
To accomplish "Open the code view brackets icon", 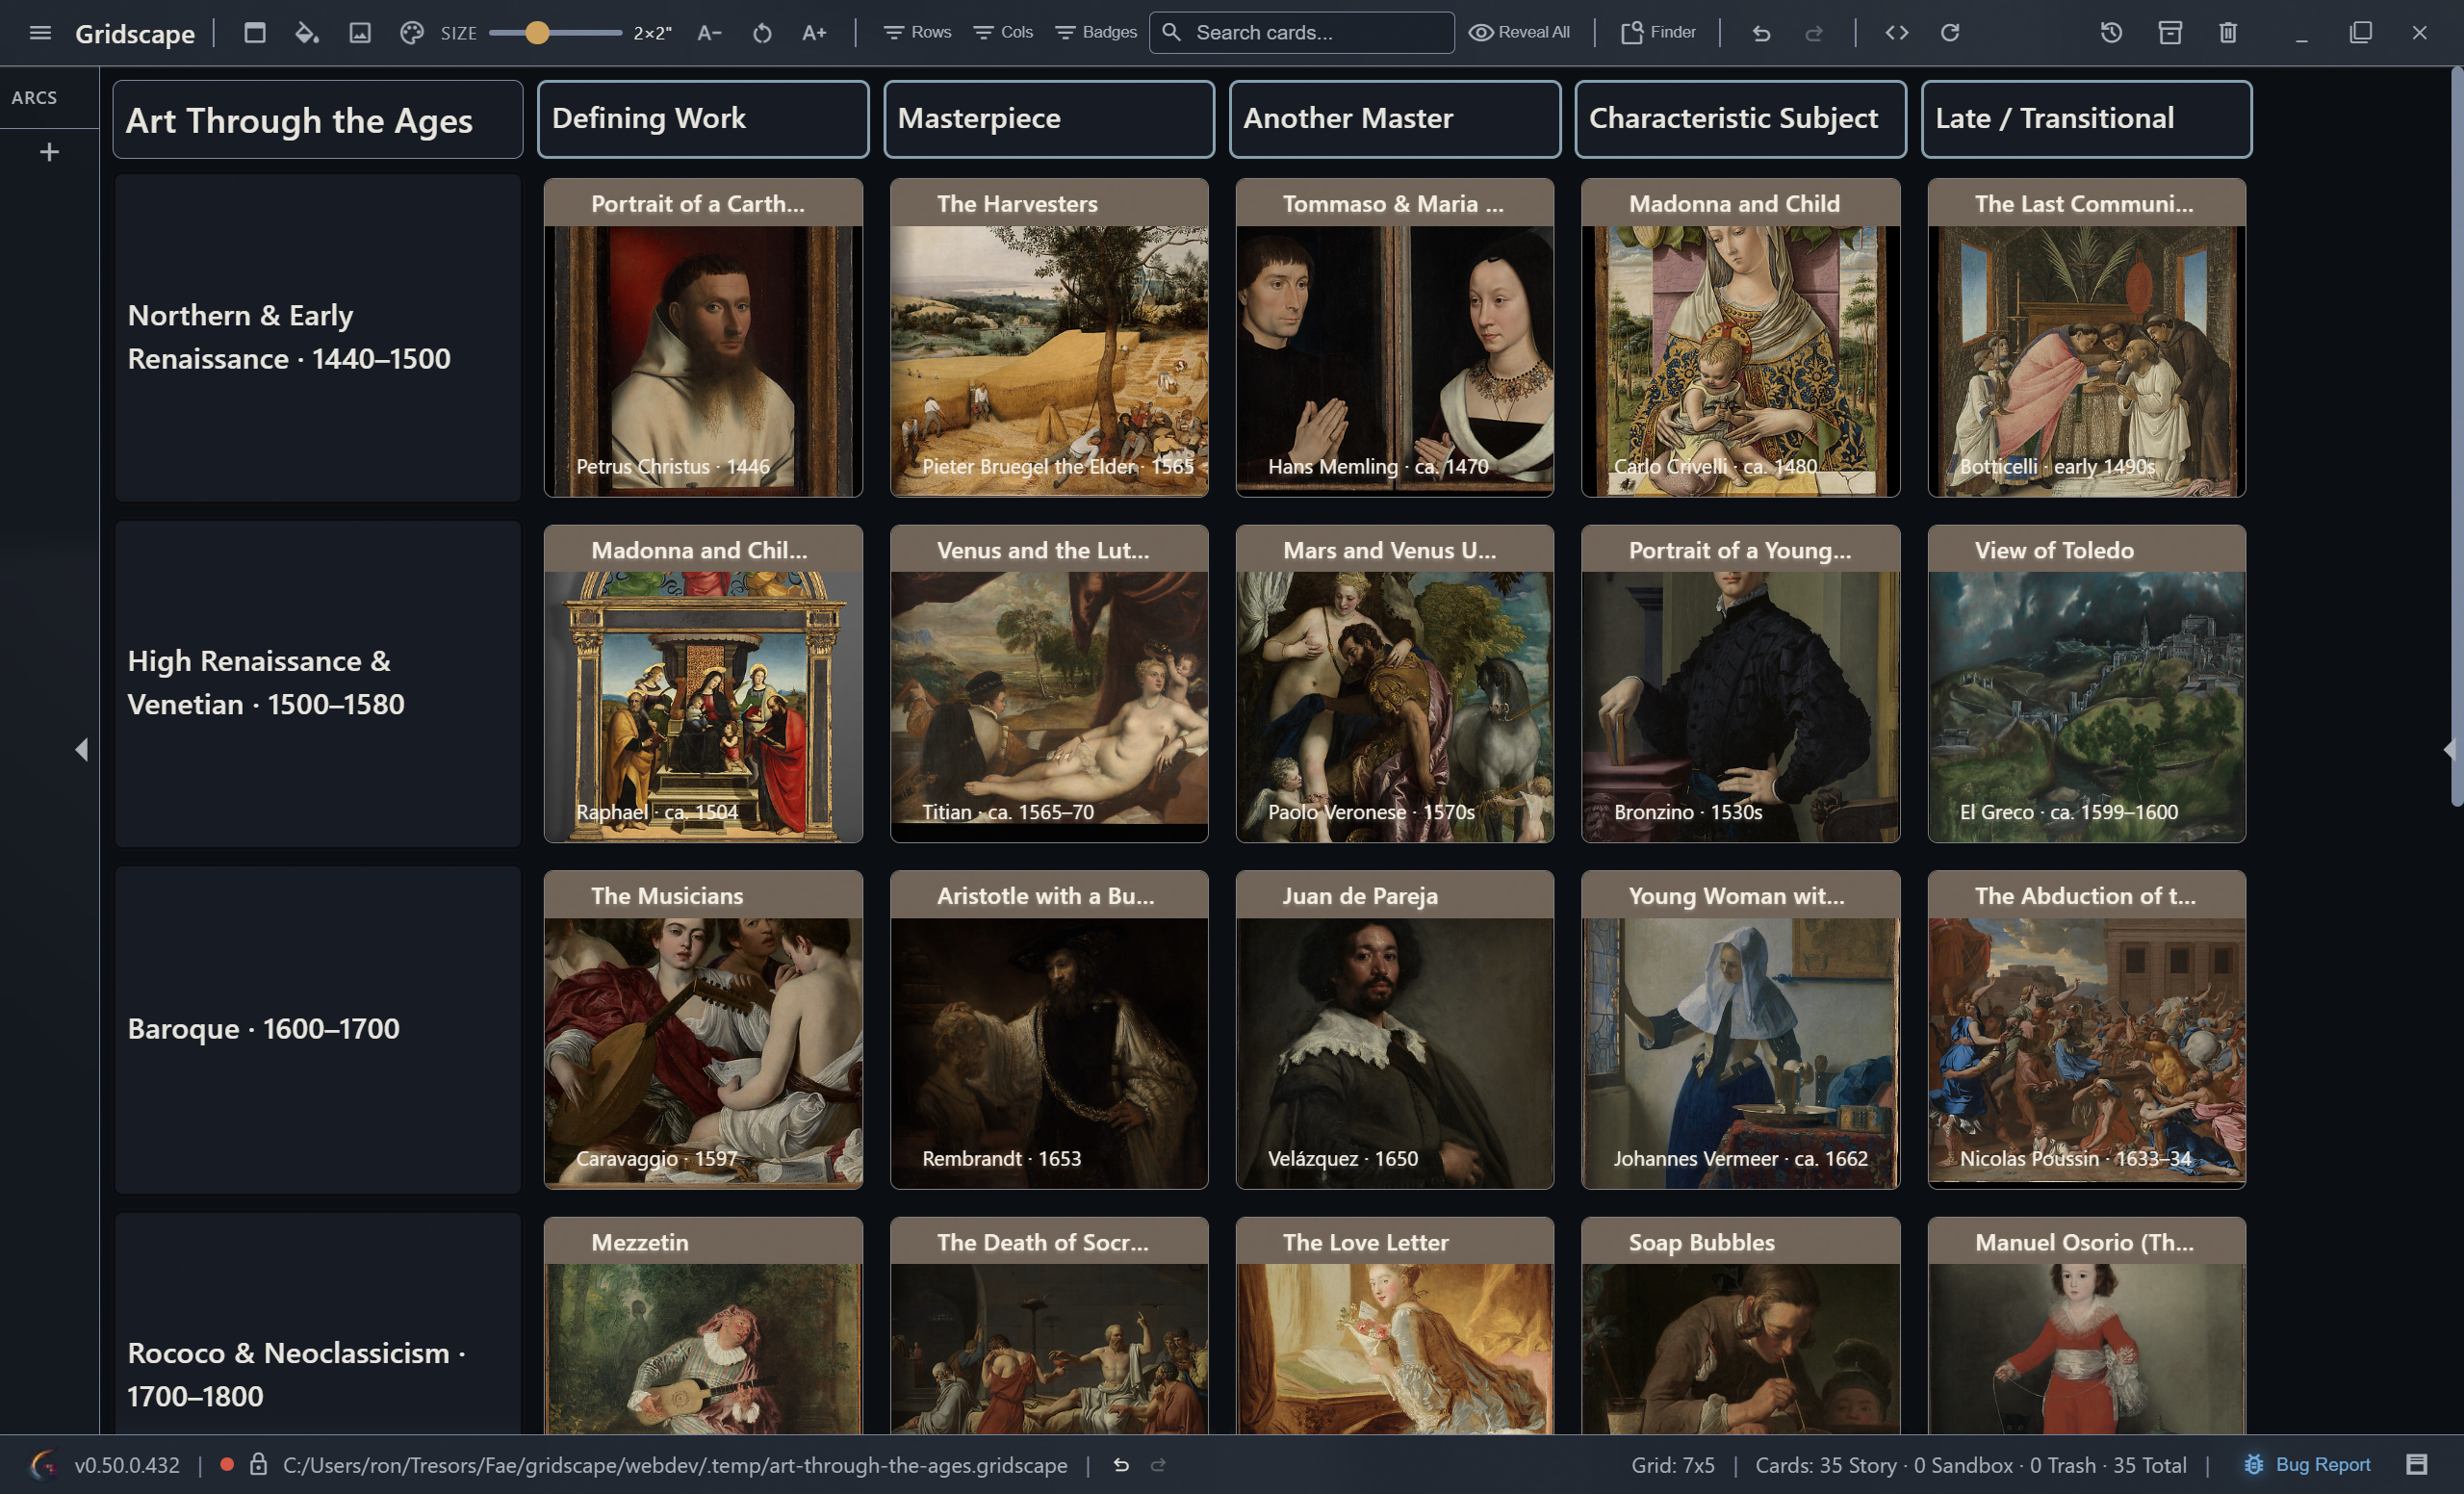I will click(1897, 33).
